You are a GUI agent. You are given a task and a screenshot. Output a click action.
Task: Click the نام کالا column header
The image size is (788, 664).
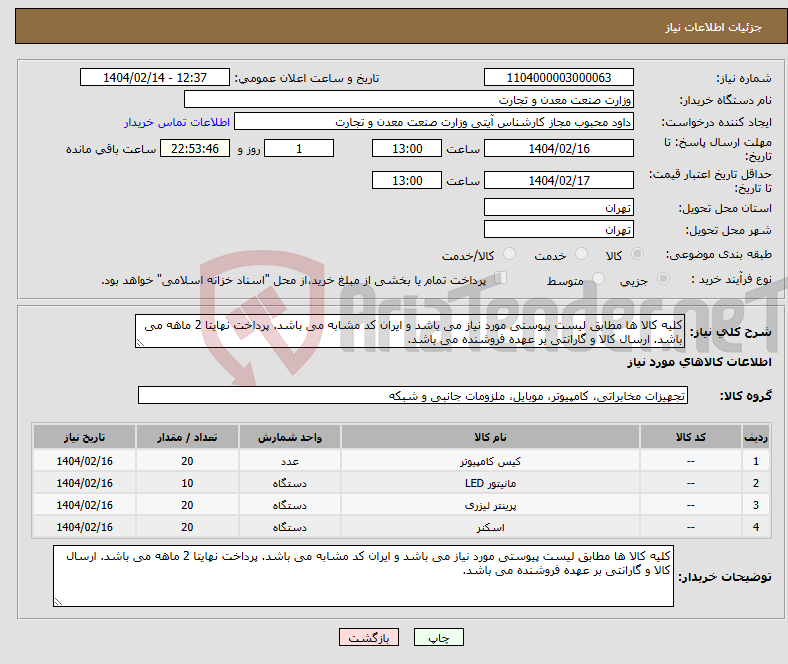tap(490, 437)
